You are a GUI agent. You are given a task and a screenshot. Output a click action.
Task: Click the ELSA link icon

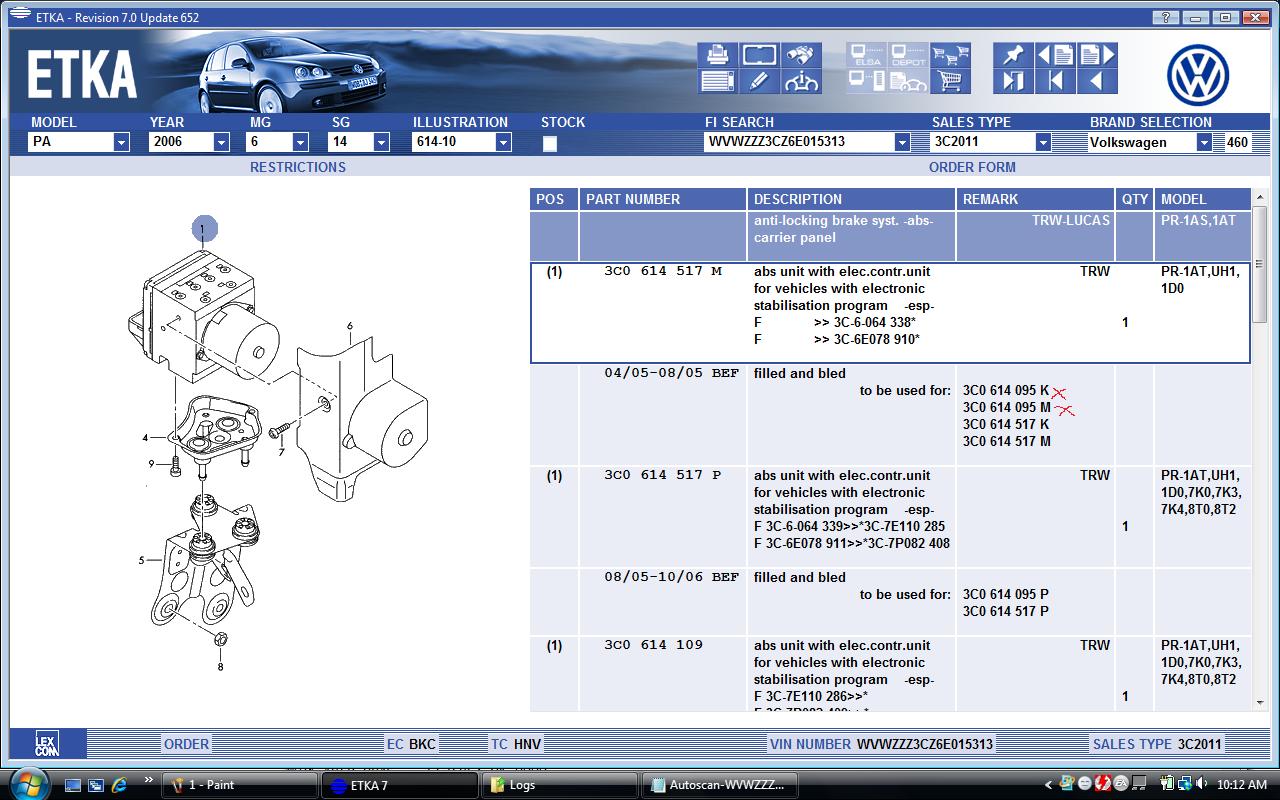(x=866, y=55)
